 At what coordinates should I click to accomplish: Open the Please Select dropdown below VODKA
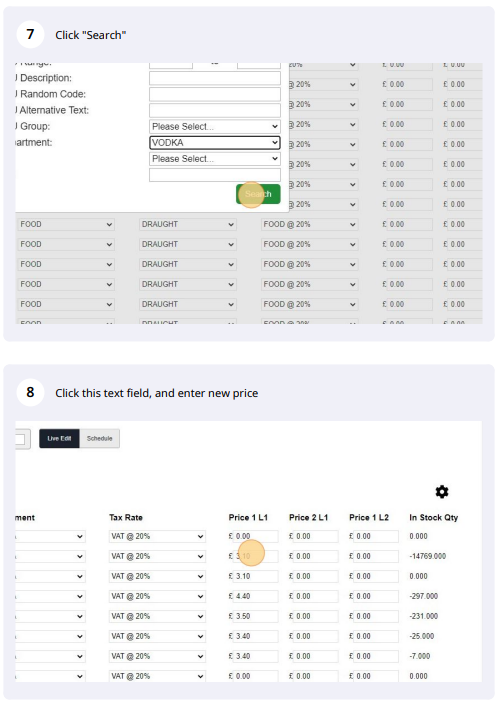(215, 159)
